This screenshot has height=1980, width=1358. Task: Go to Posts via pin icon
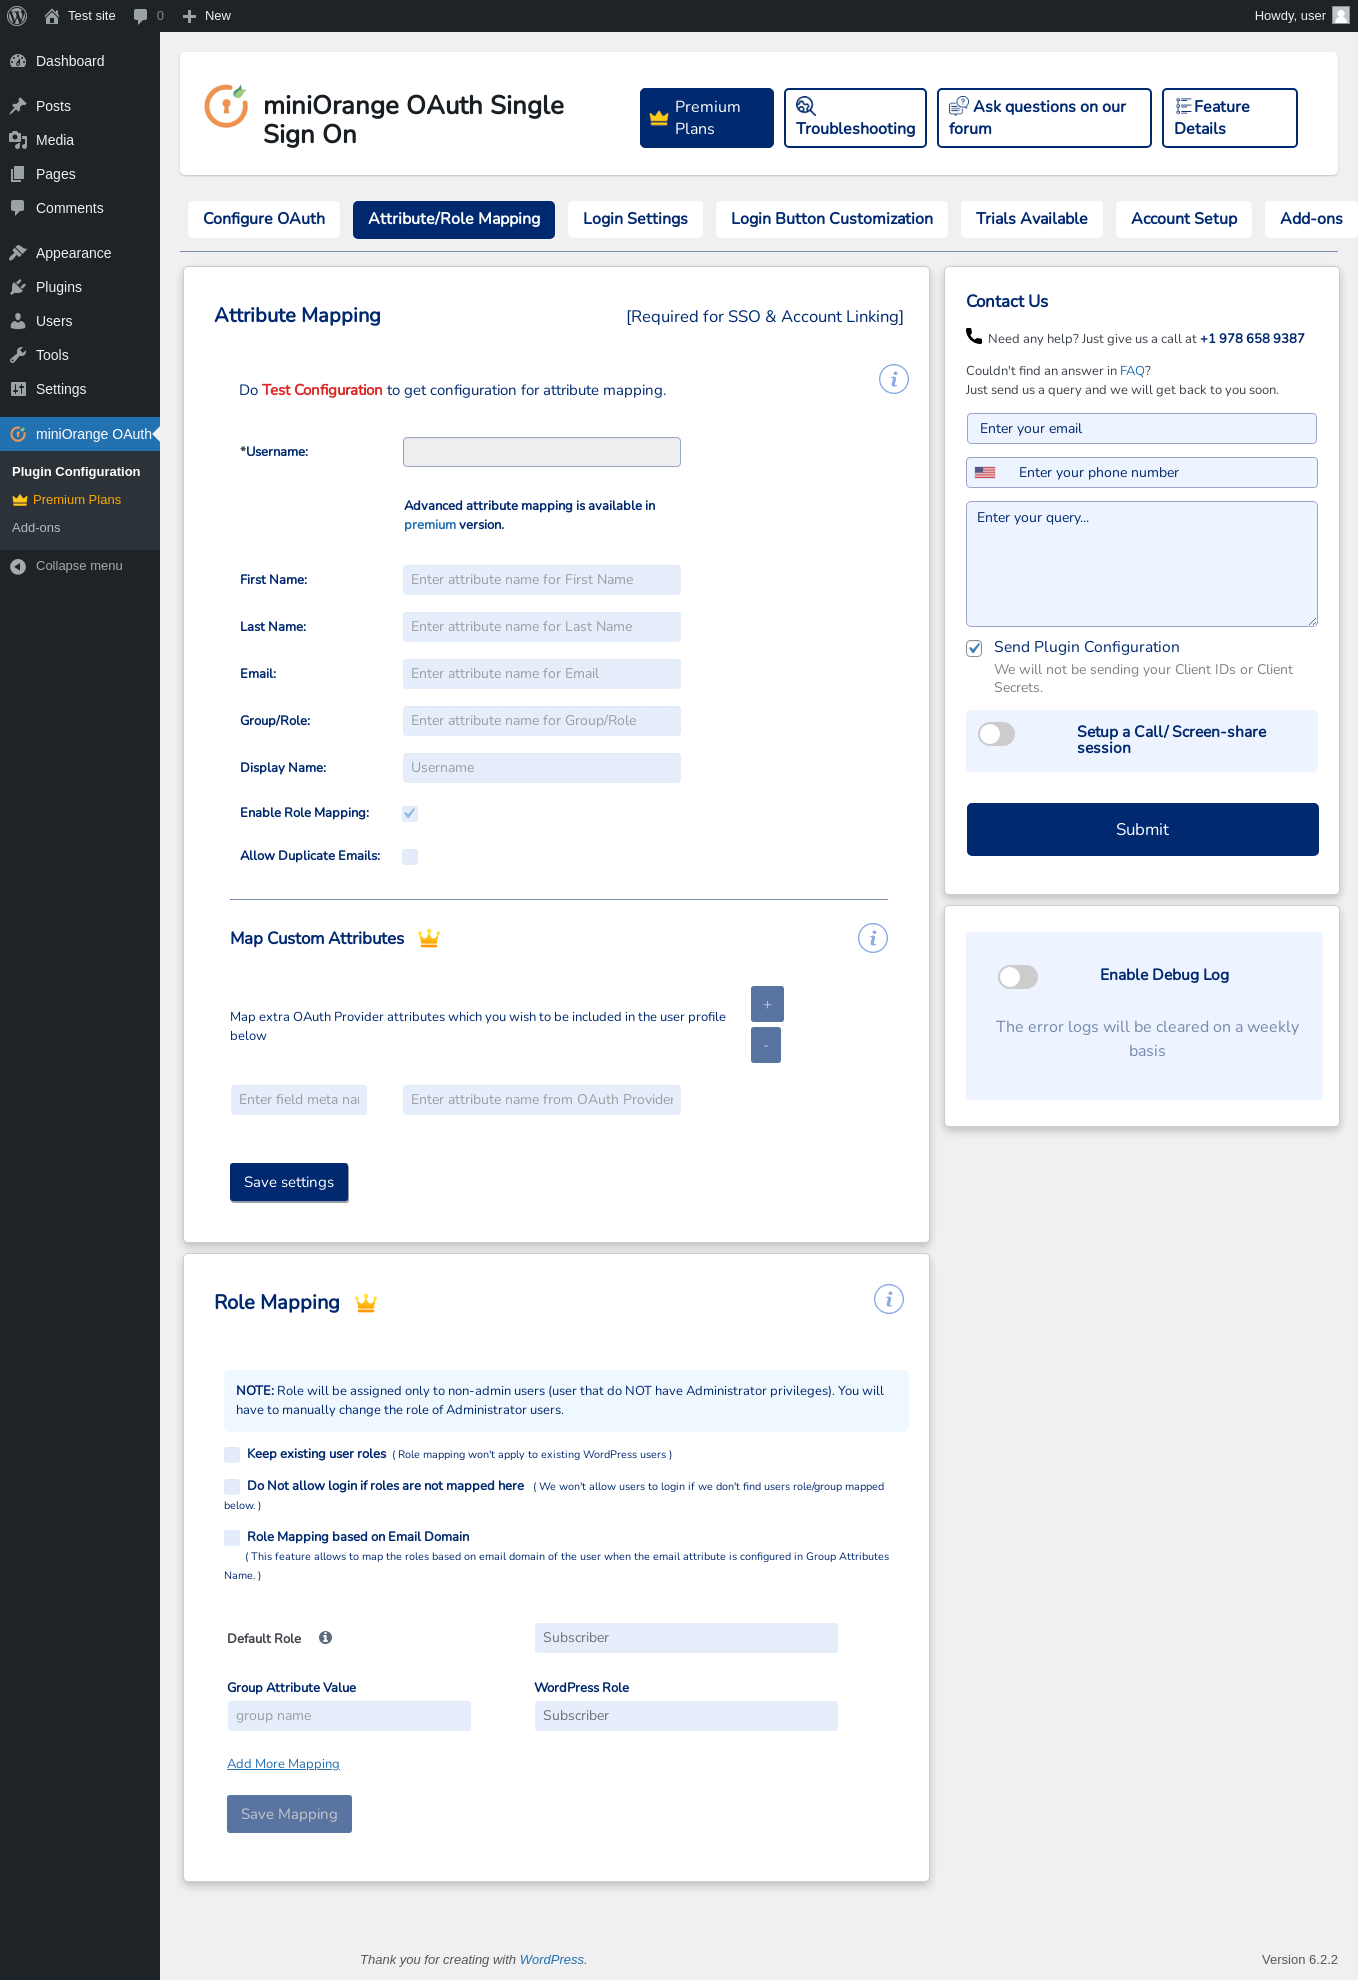[x=18, y=106]
